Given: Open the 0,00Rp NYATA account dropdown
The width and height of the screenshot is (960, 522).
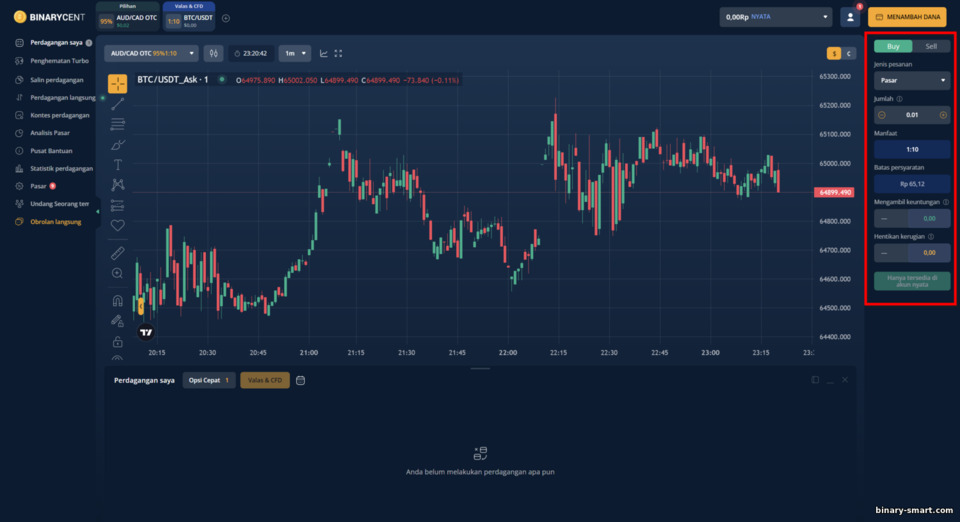Looking at the screenshot, I should [x=776, y=17].
